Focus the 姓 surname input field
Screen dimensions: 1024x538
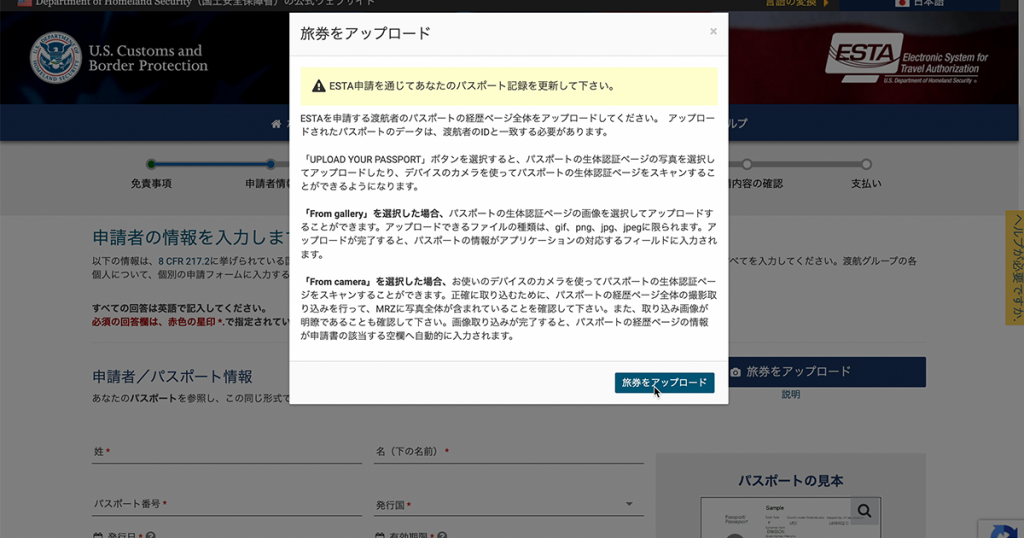click(226, 452)
